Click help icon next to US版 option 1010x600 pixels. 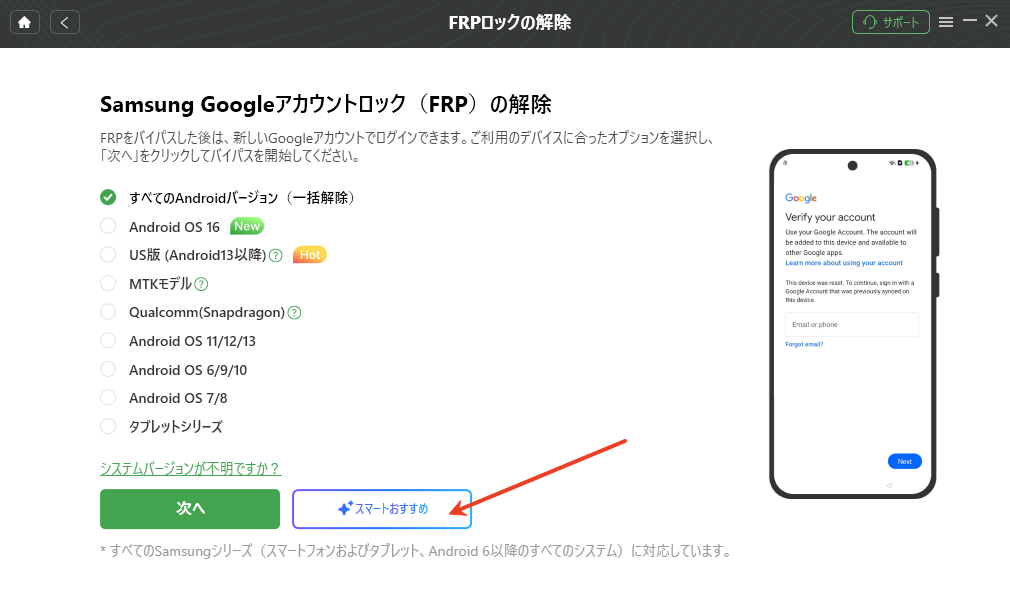click(275, 255)
